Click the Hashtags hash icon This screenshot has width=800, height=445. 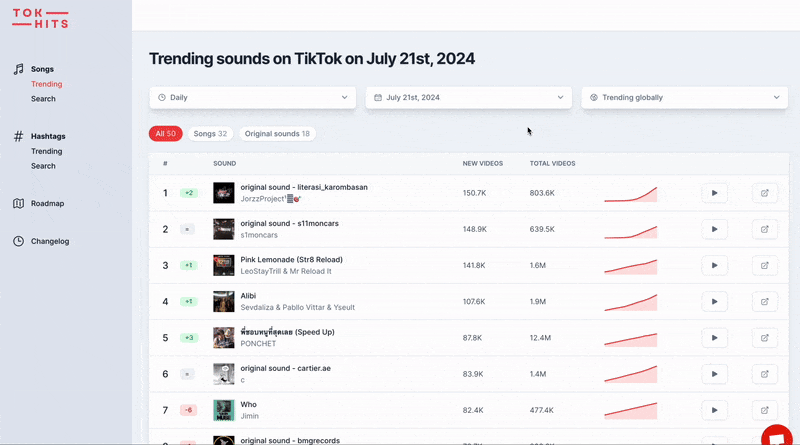click(x=18, y=136)
